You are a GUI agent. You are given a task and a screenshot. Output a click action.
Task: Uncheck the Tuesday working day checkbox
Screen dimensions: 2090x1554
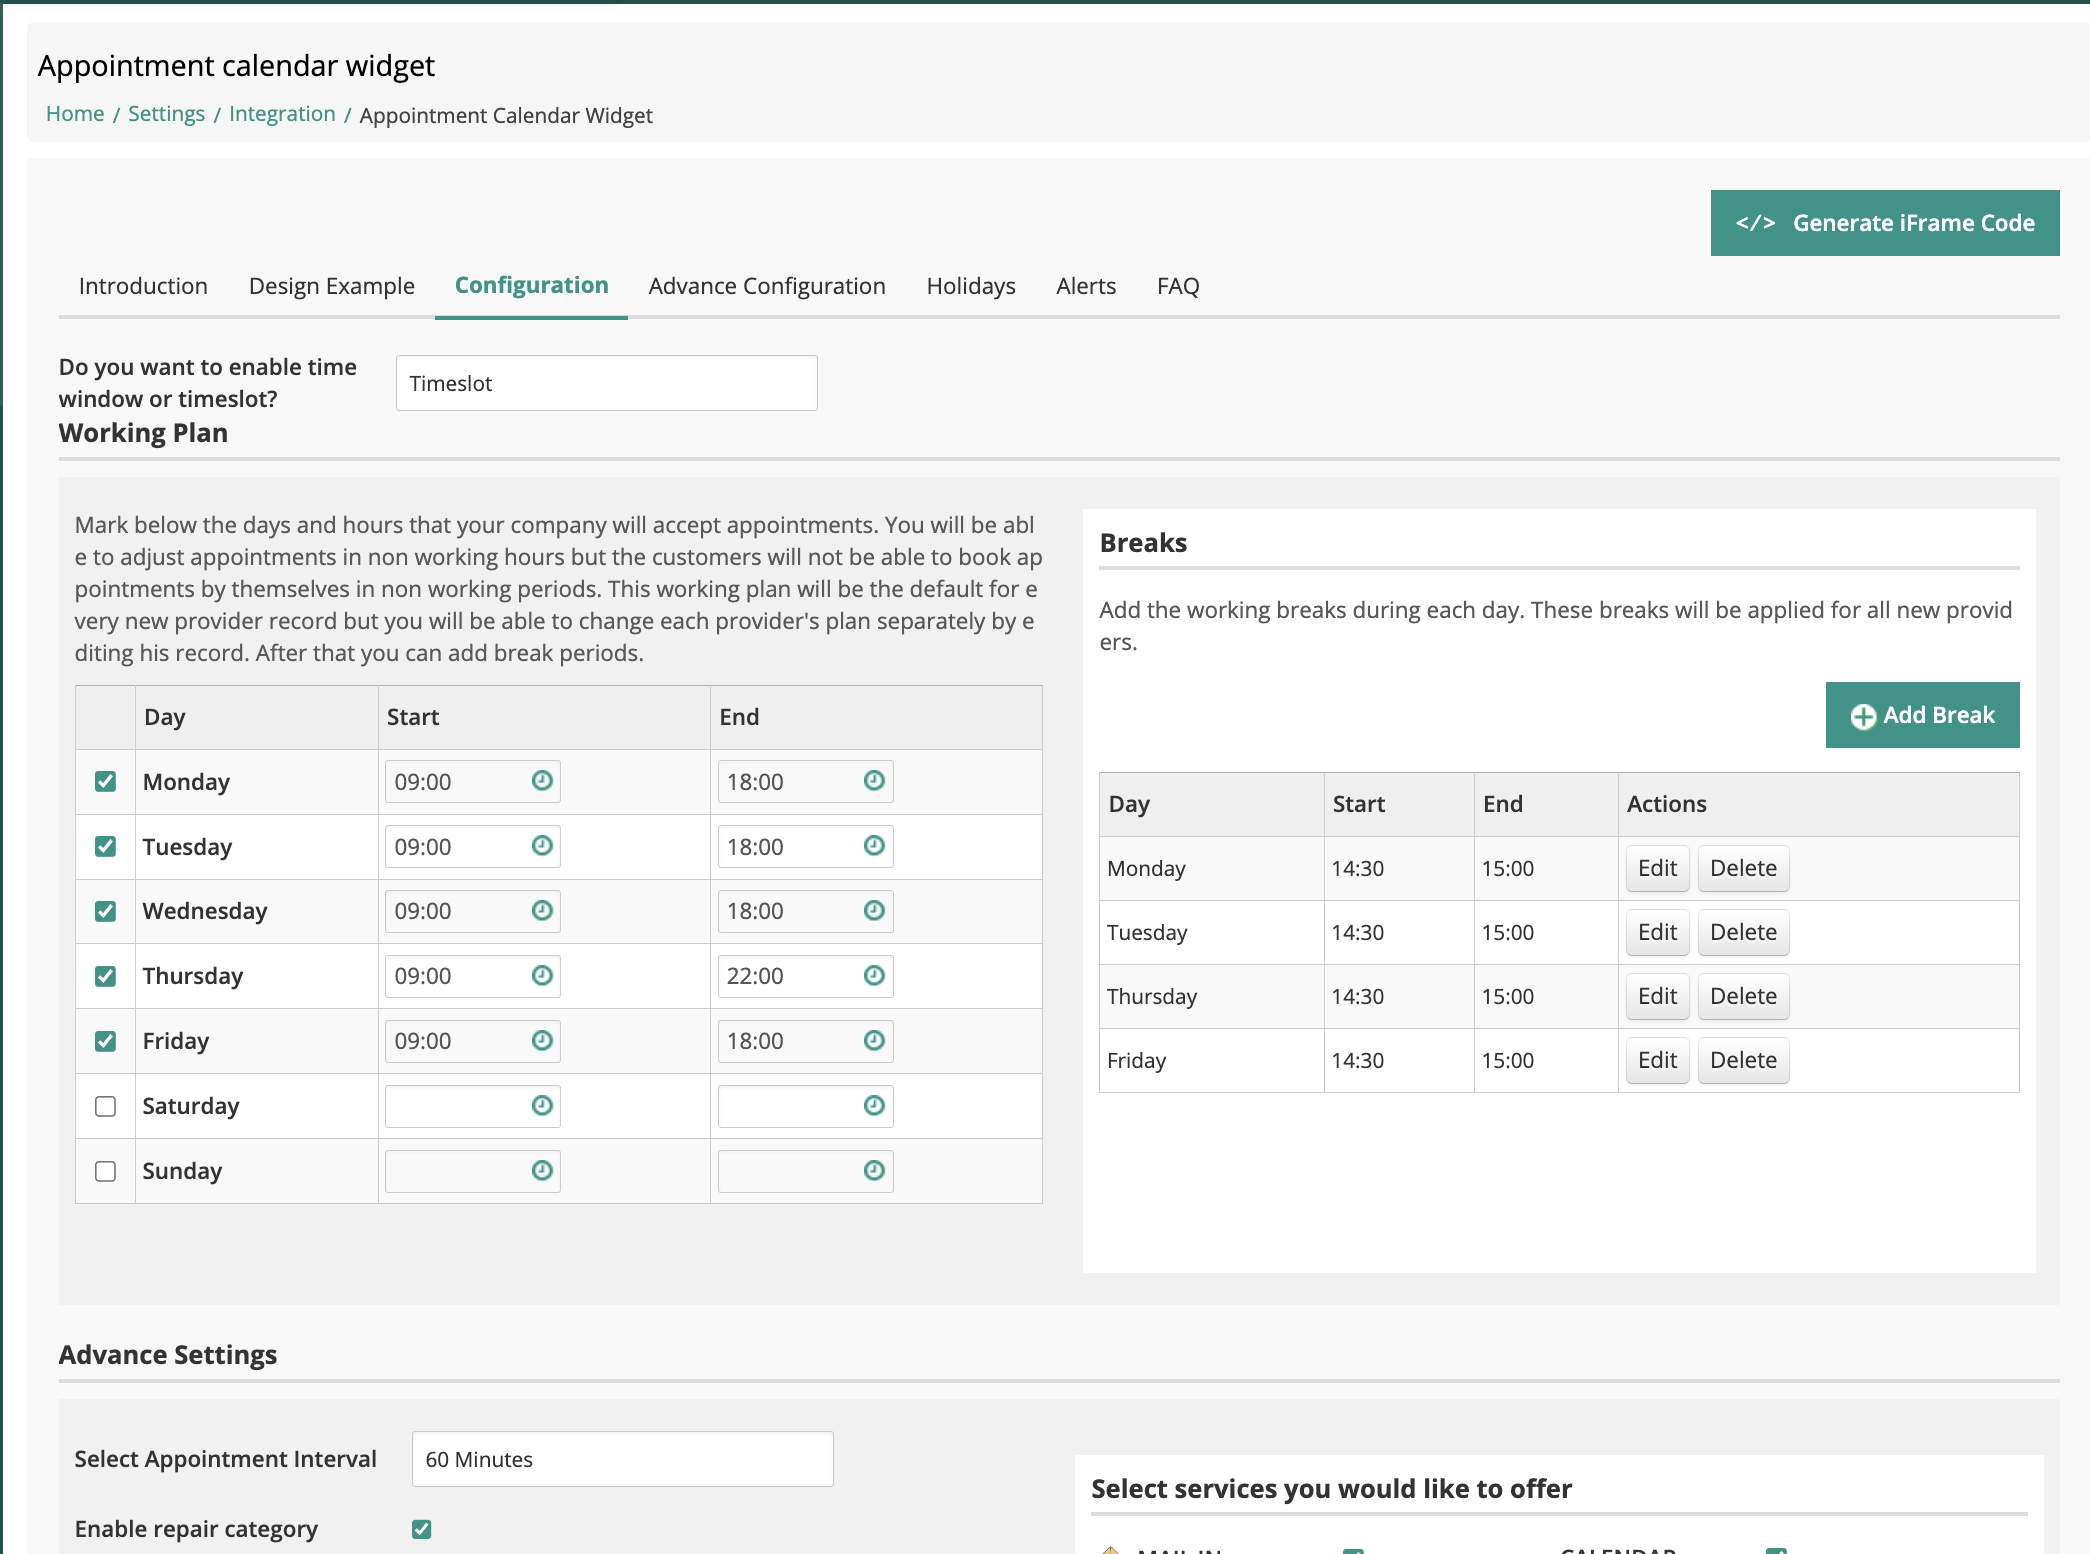(105, 847)
